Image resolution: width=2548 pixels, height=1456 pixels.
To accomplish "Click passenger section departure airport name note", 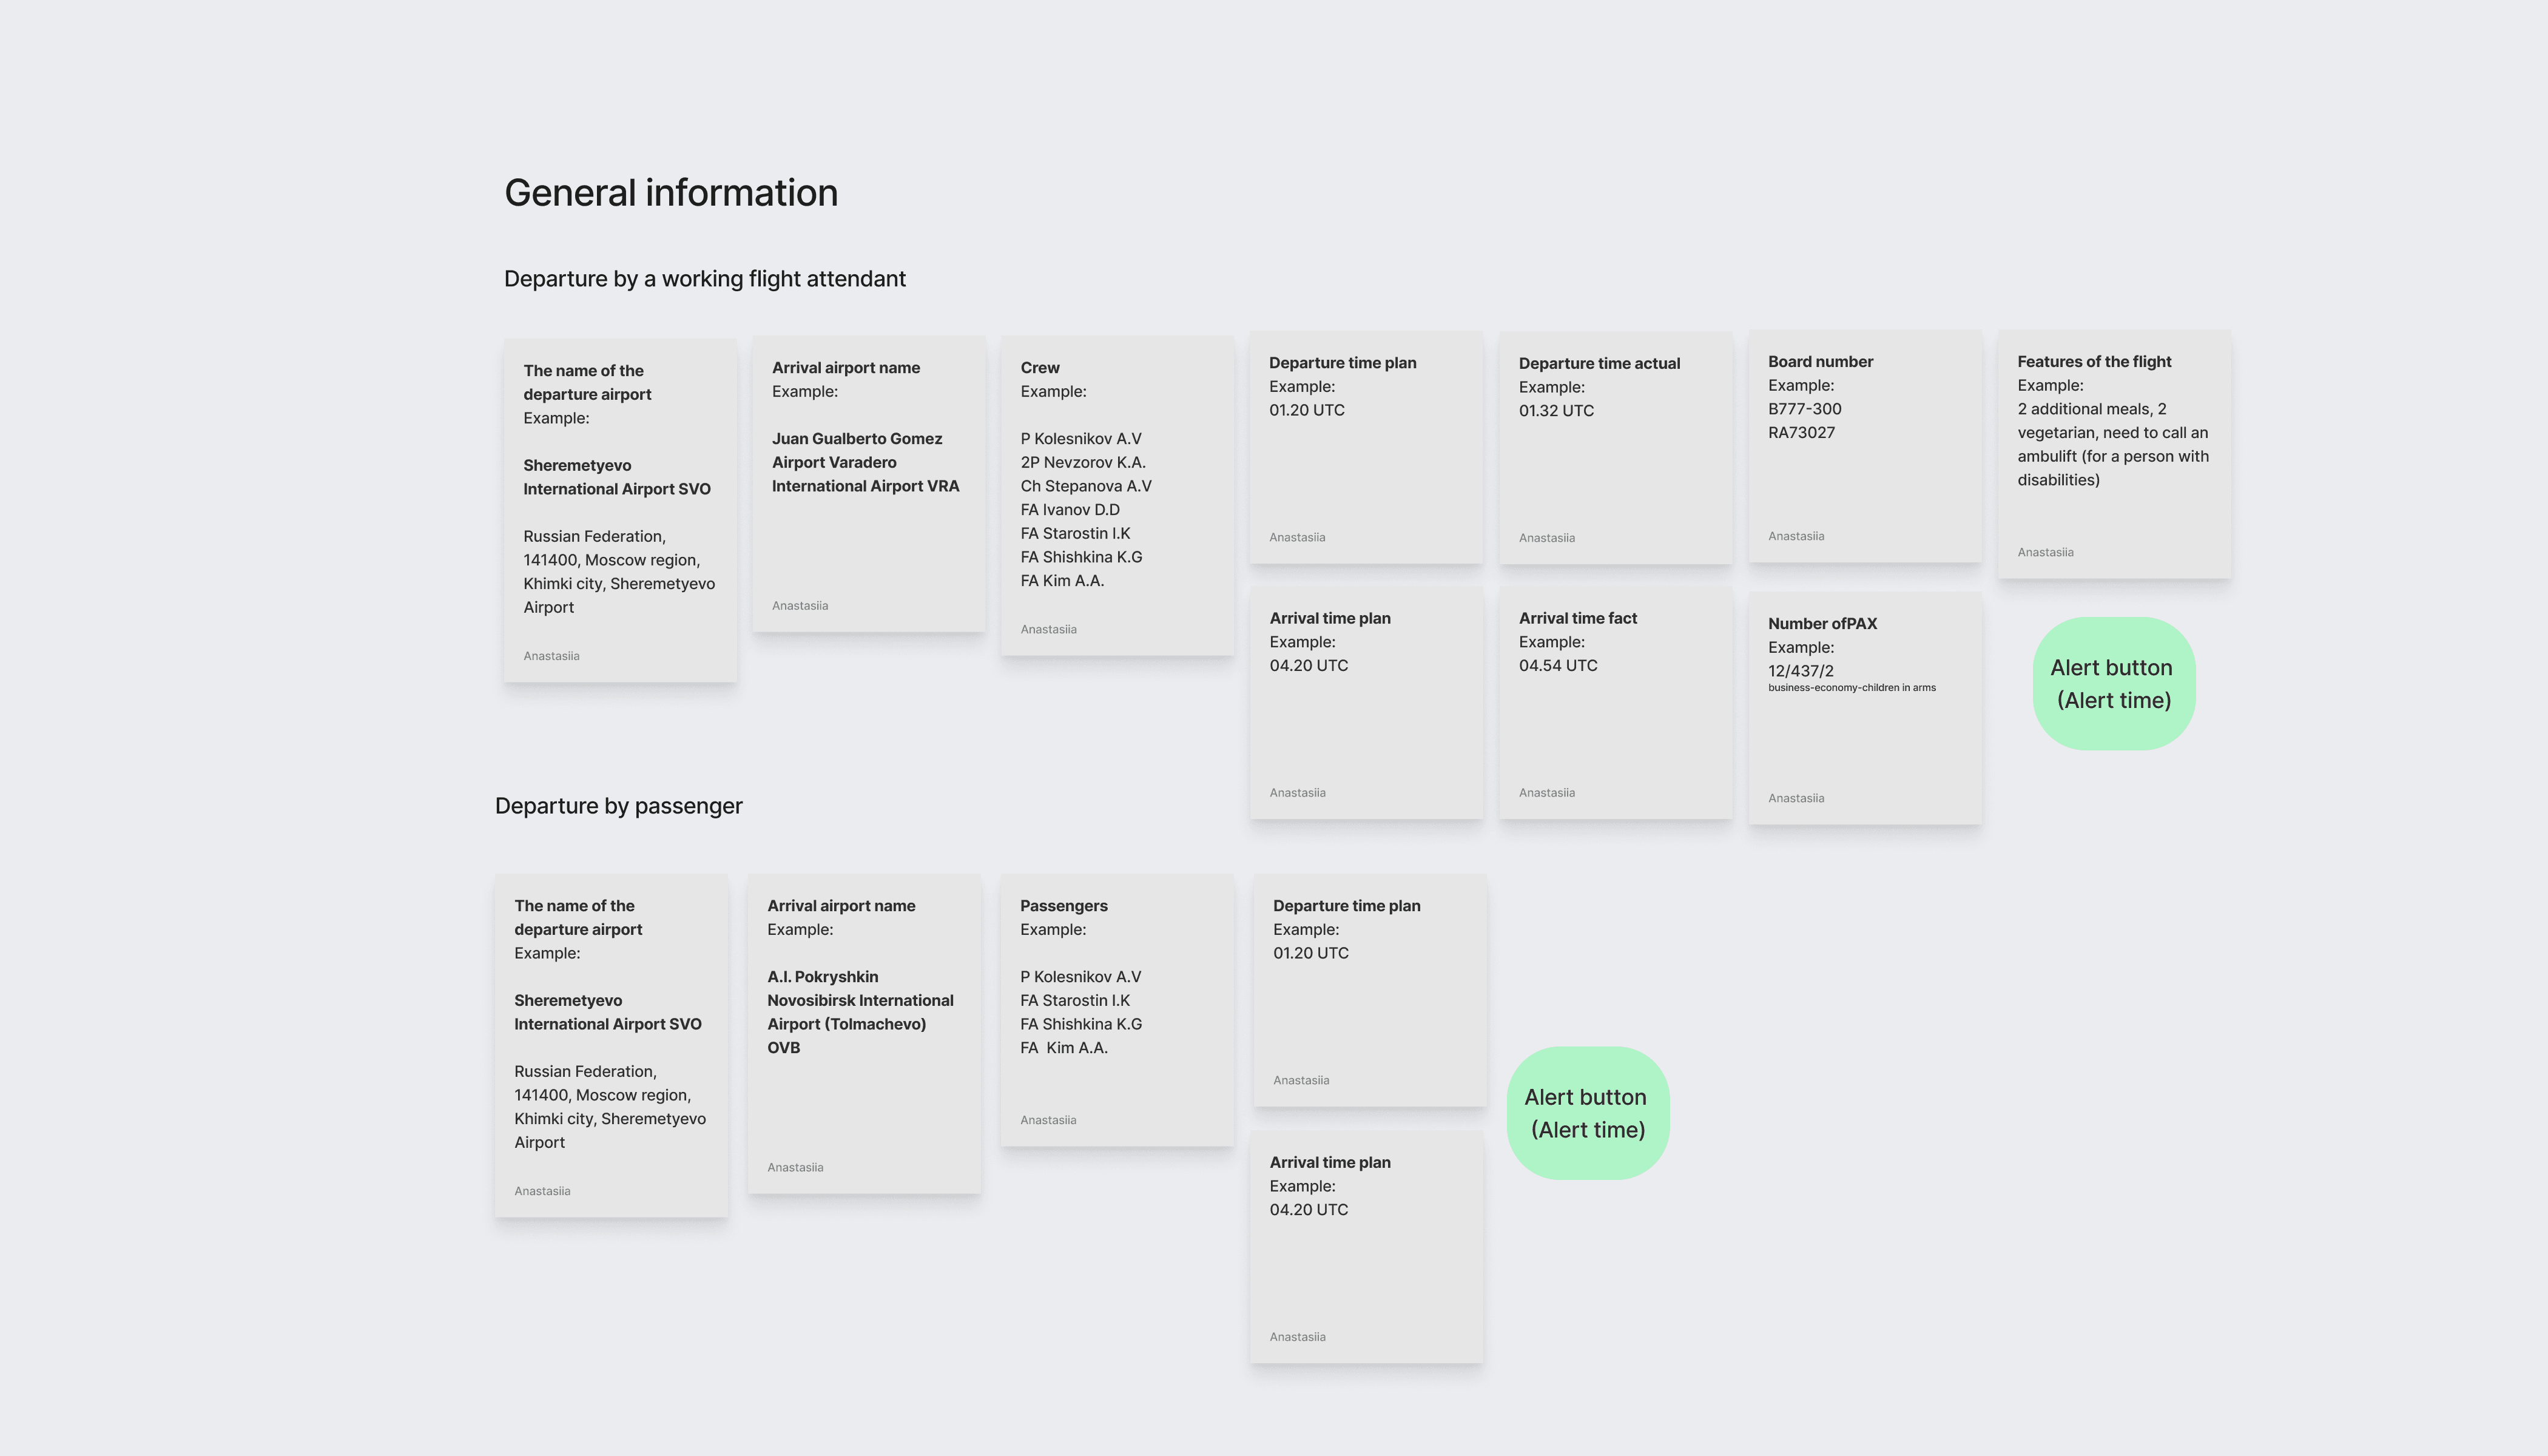I will pos(611,1046).
